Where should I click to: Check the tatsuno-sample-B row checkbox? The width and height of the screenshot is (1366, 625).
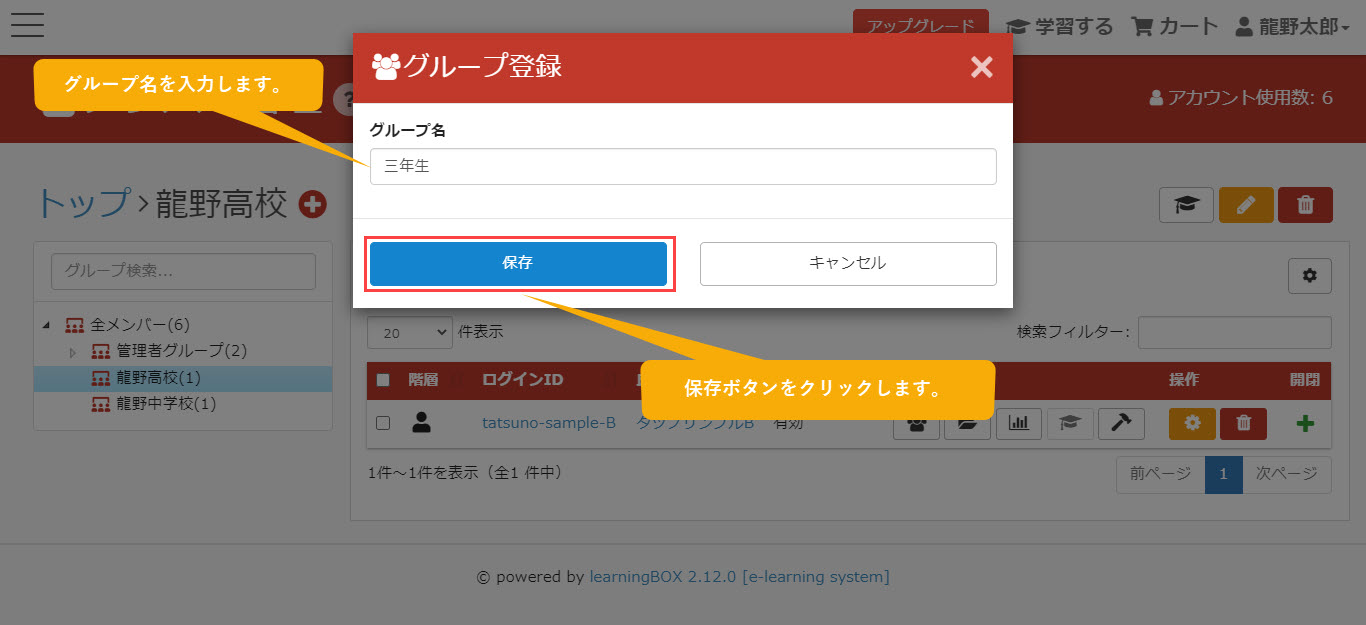click(382, 423)
